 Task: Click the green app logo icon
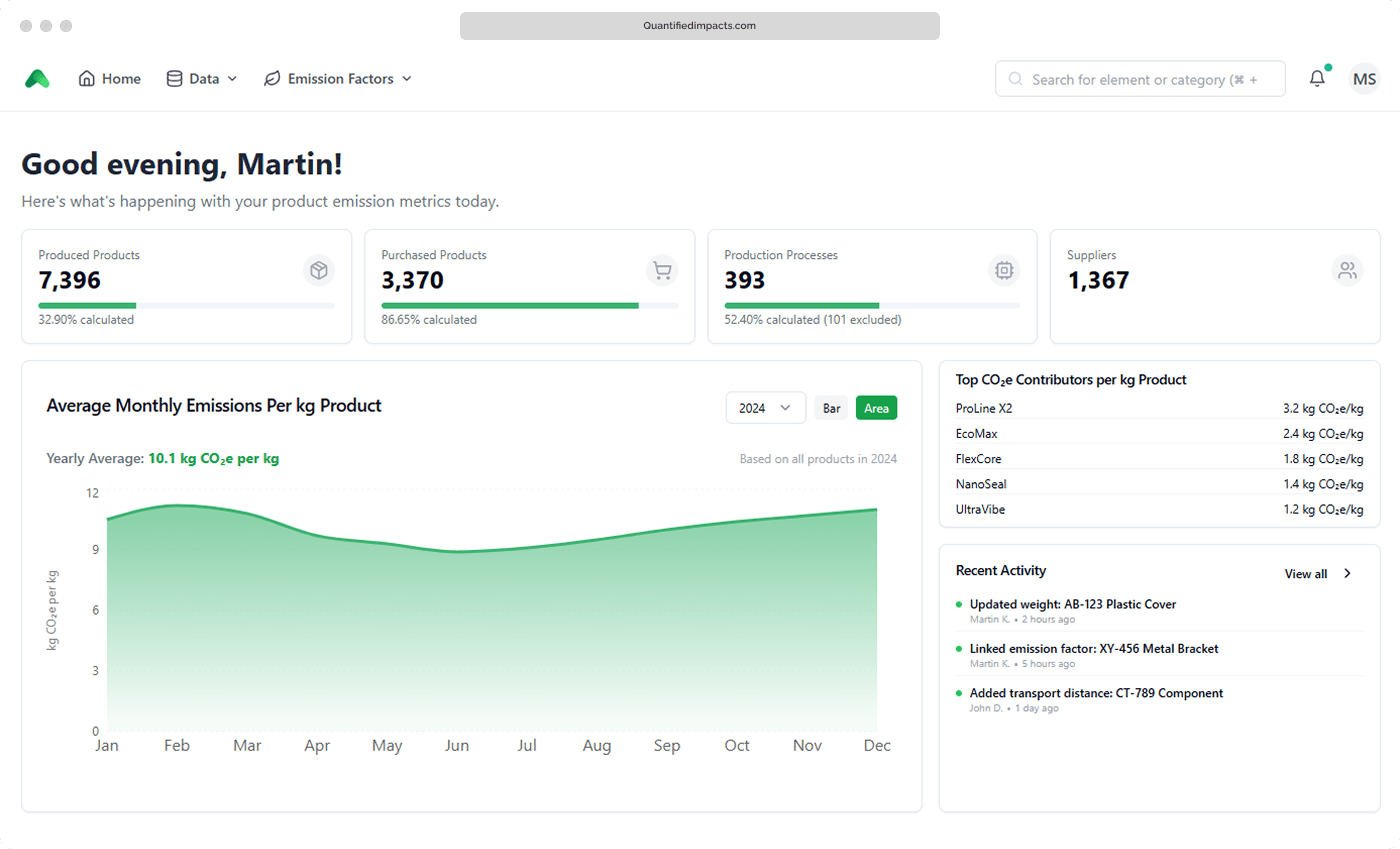(37, 79)
